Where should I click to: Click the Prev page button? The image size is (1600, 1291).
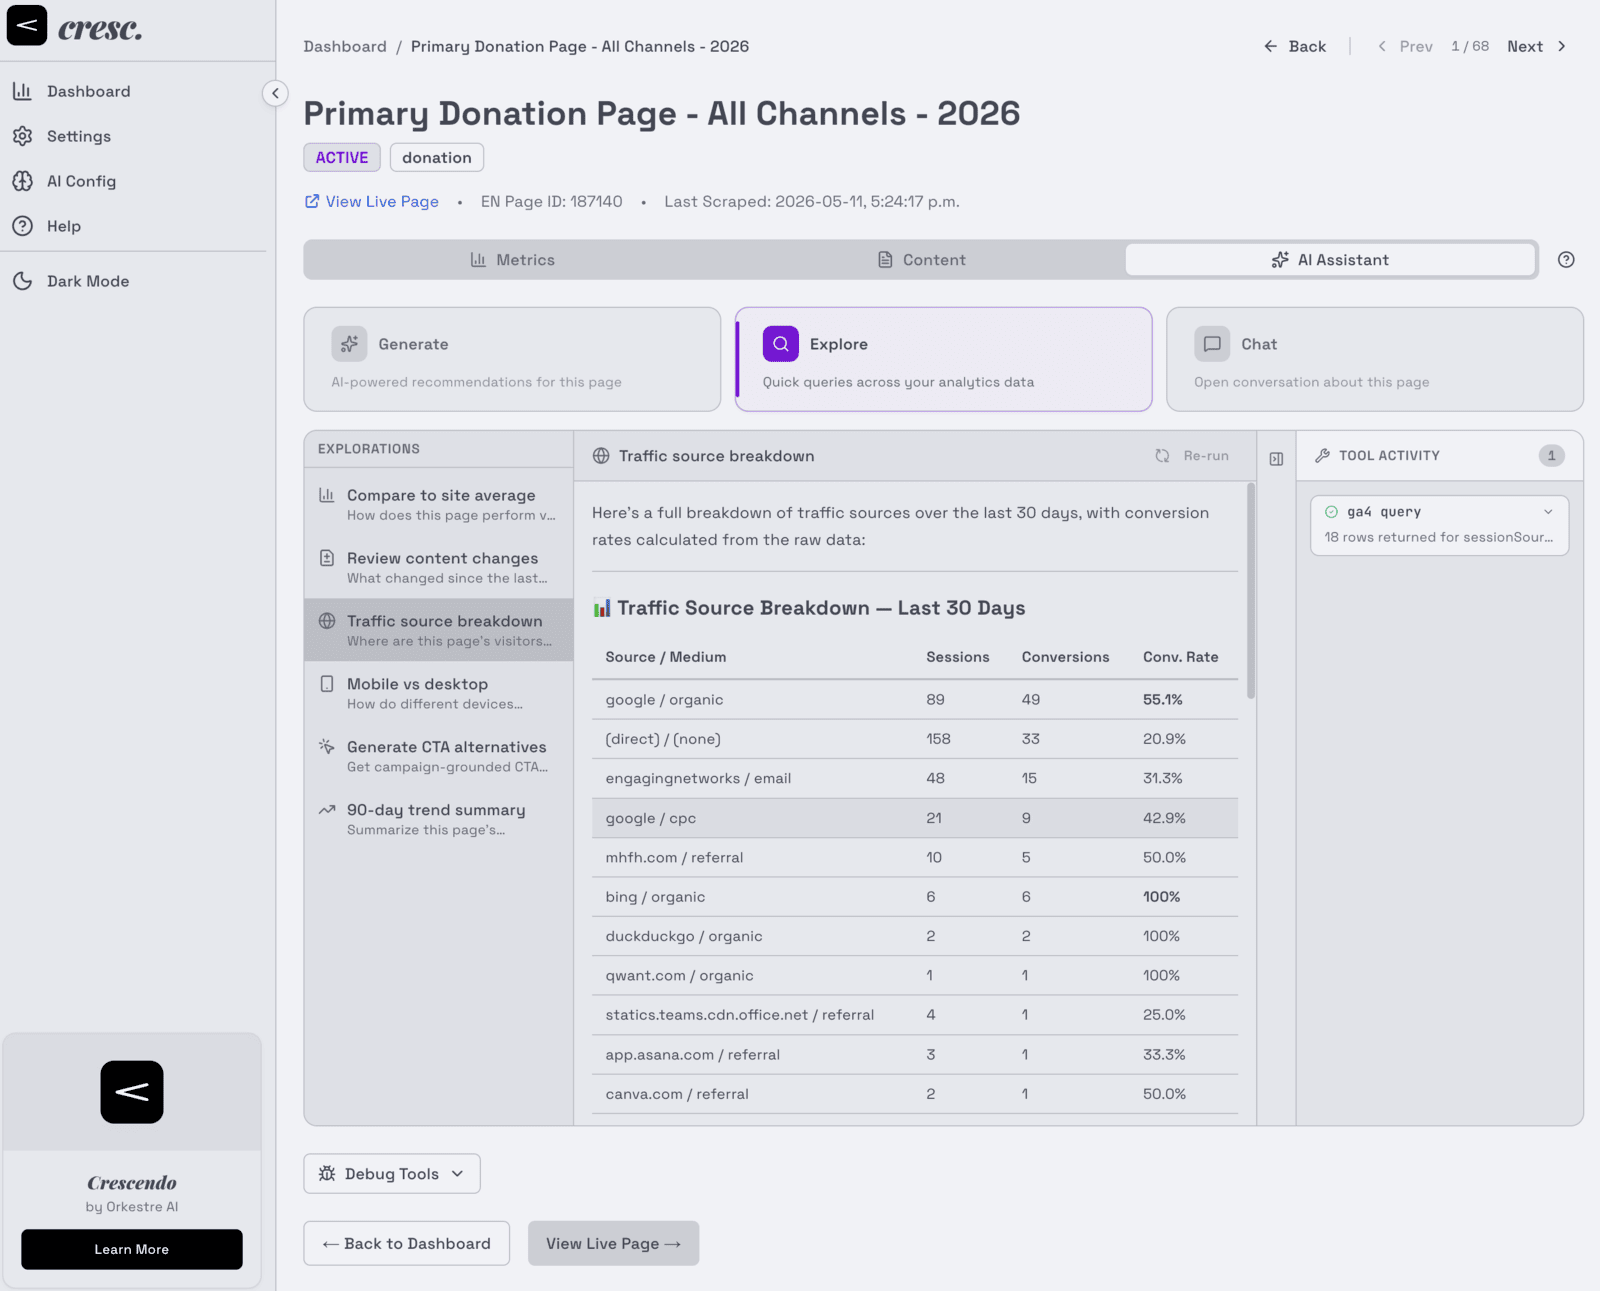(x=1405, y=46)
